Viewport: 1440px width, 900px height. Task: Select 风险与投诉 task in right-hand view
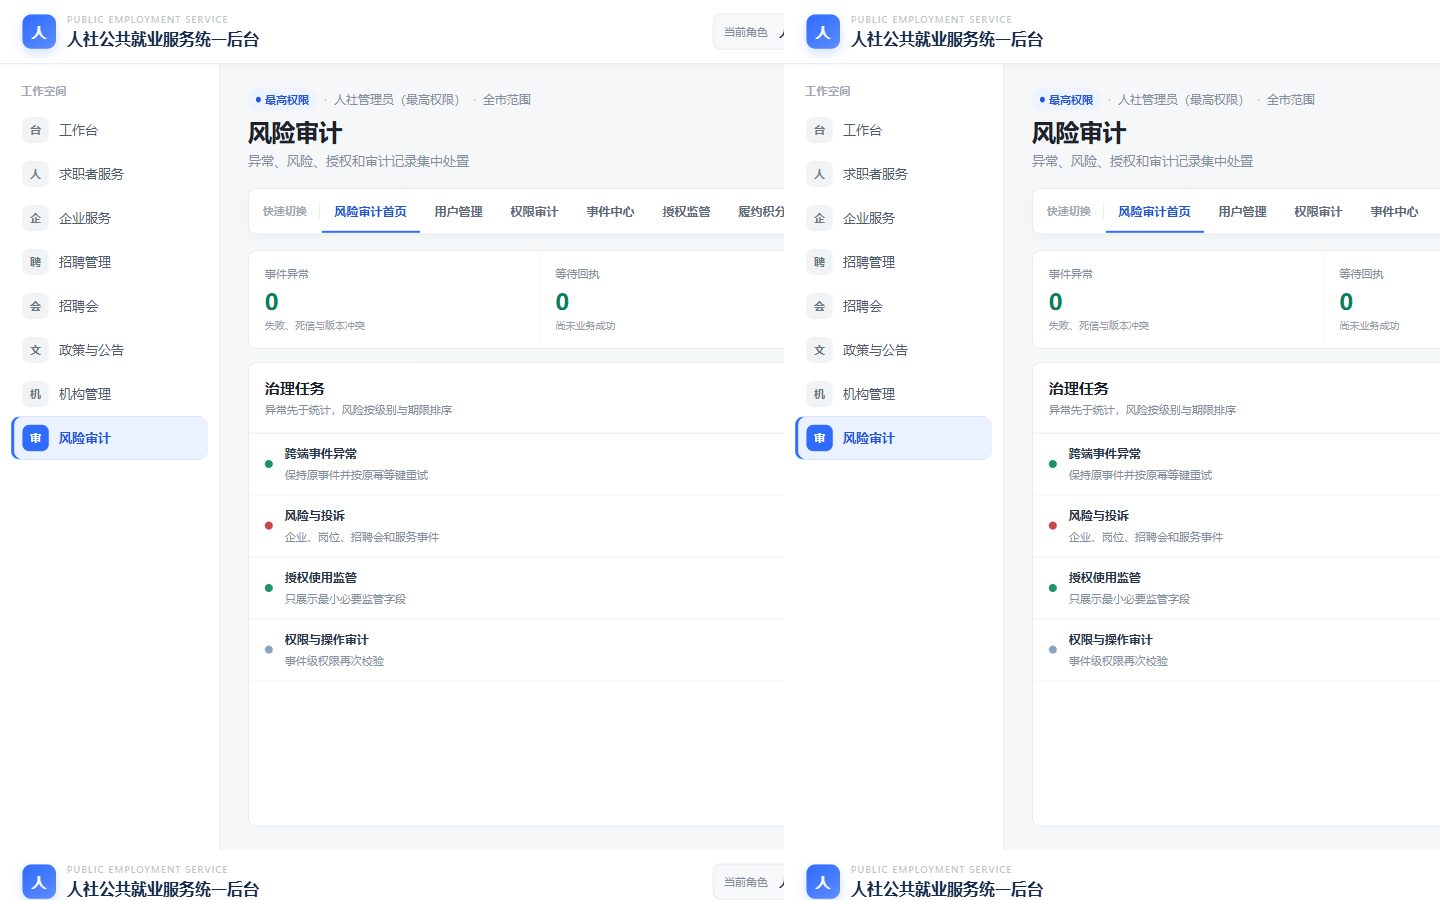[x=1236, y=526]
